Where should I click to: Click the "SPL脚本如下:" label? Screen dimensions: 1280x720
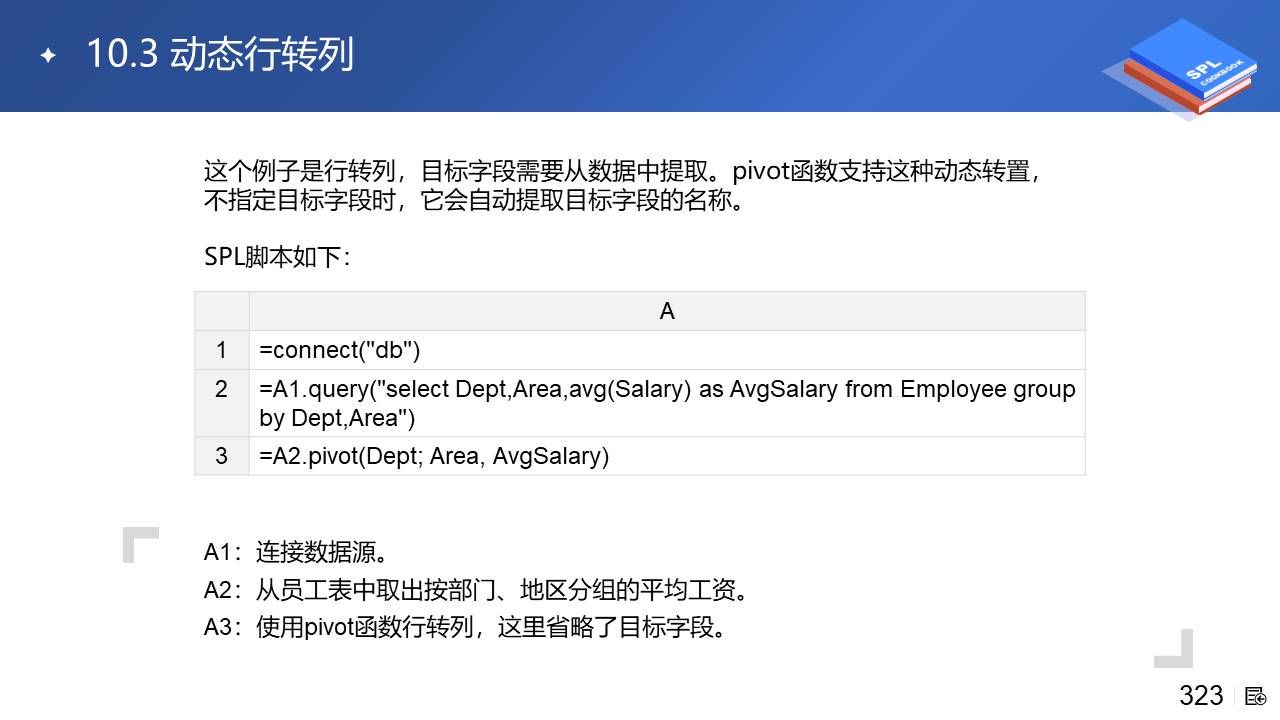coord(277,257)
